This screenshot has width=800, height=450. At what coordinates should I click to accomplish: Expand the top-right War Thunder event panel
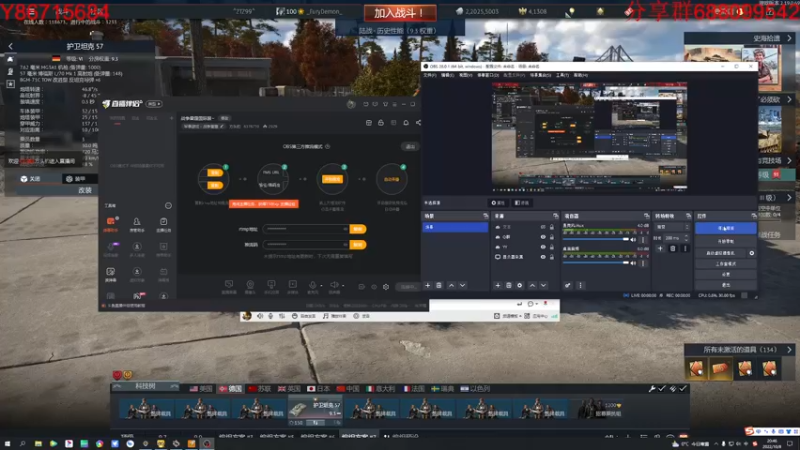pyautogui.click(x=789, y=38)
